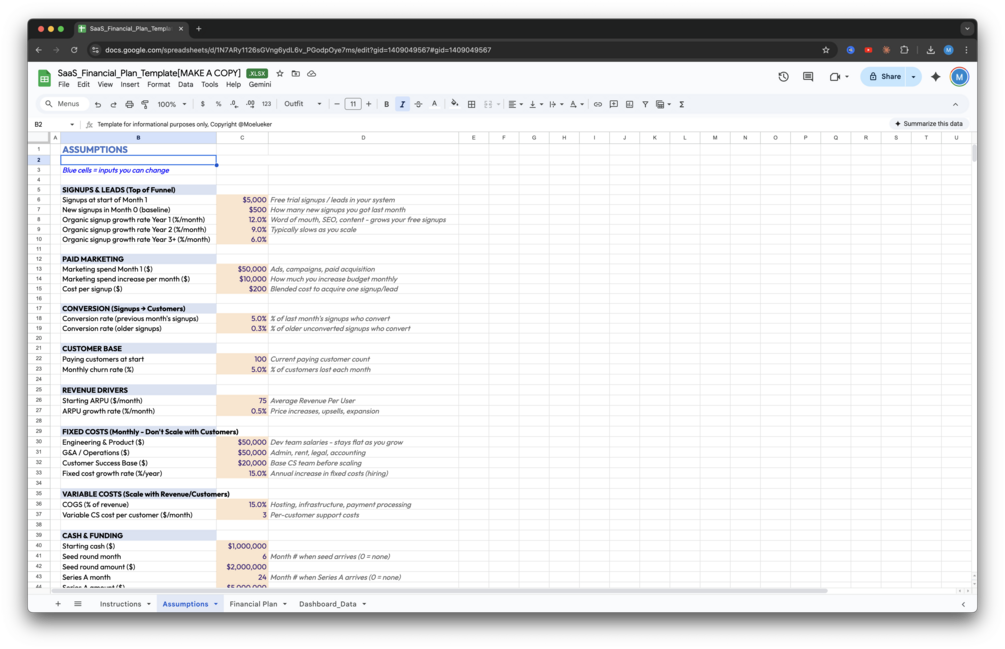Show all sheets list
1005x649 pixels.
pos(78,604)
